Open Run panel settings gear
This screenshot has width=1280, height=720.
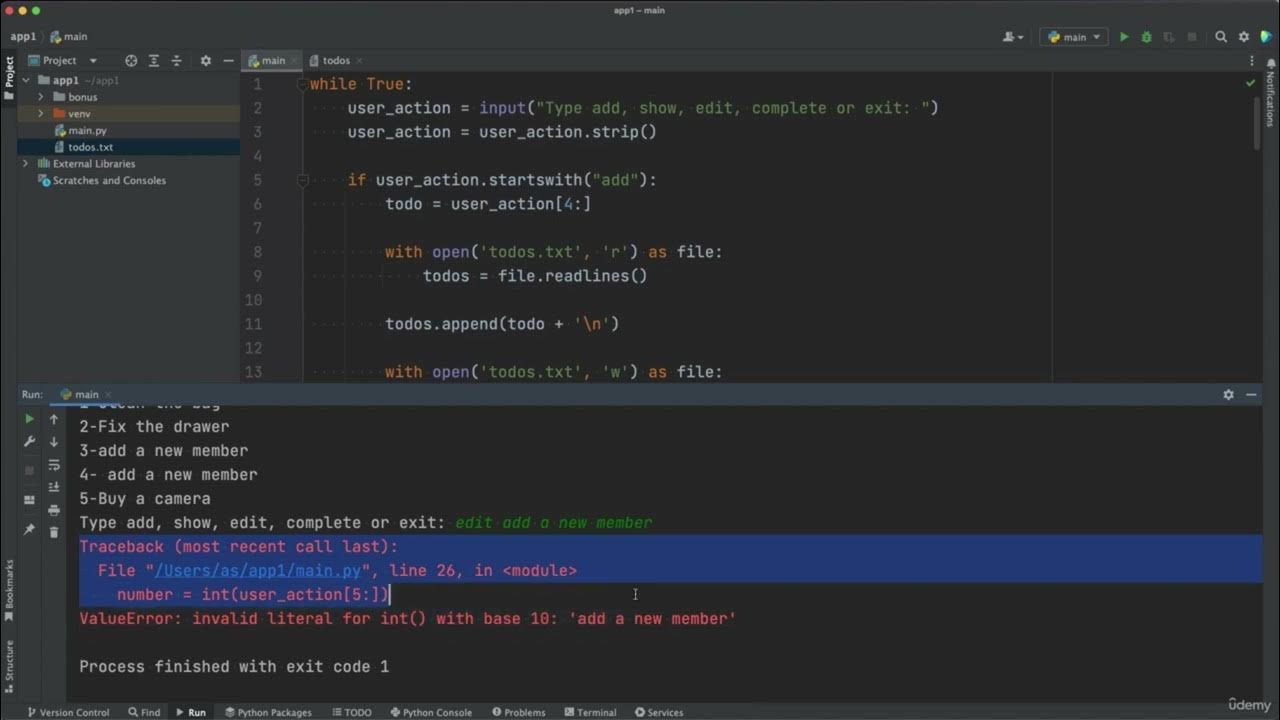1228,395
